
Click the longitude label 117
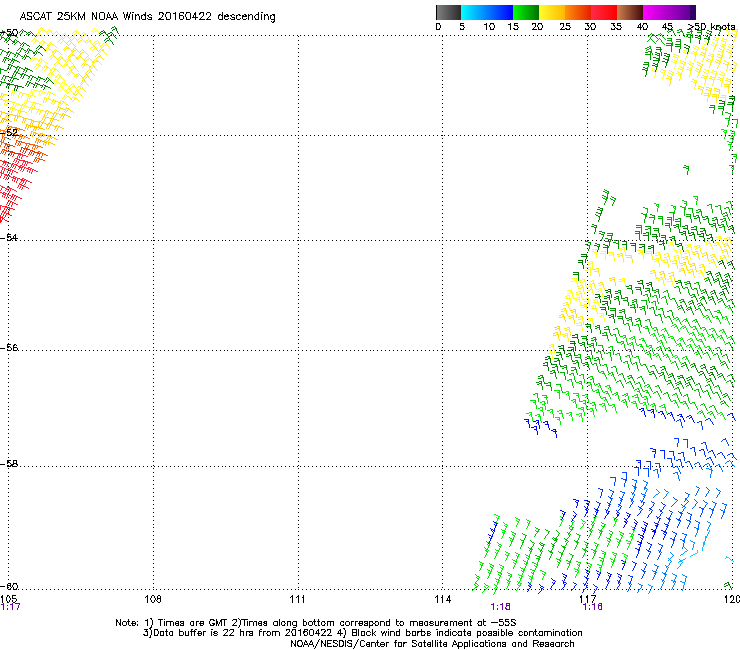click(588, 599)
